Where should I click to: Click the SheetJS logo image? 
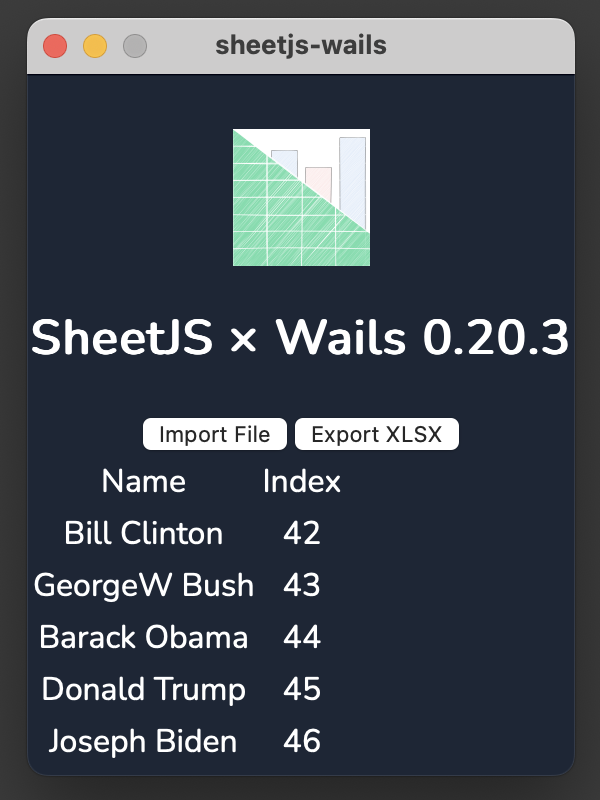(x=300, y=197)
